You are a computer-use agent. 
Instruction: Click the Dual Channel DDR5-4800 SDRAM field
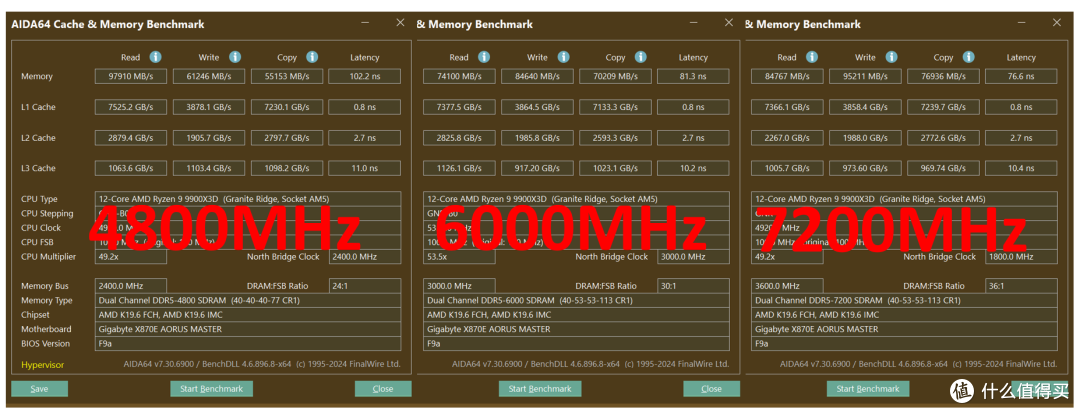pos(248,300)
